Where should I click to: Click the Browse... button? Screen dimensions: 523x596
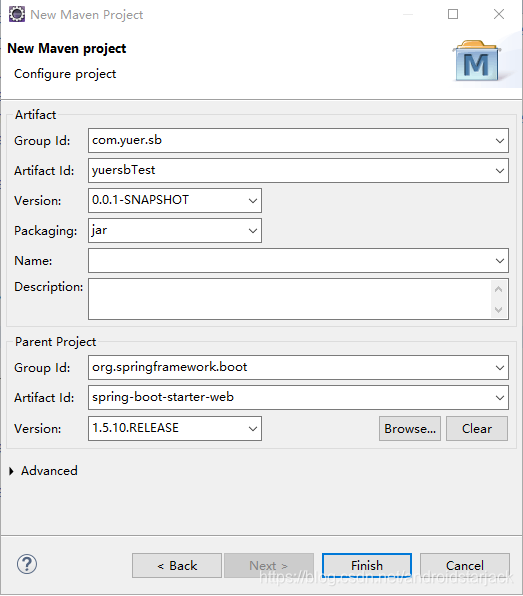coord(410,429)
